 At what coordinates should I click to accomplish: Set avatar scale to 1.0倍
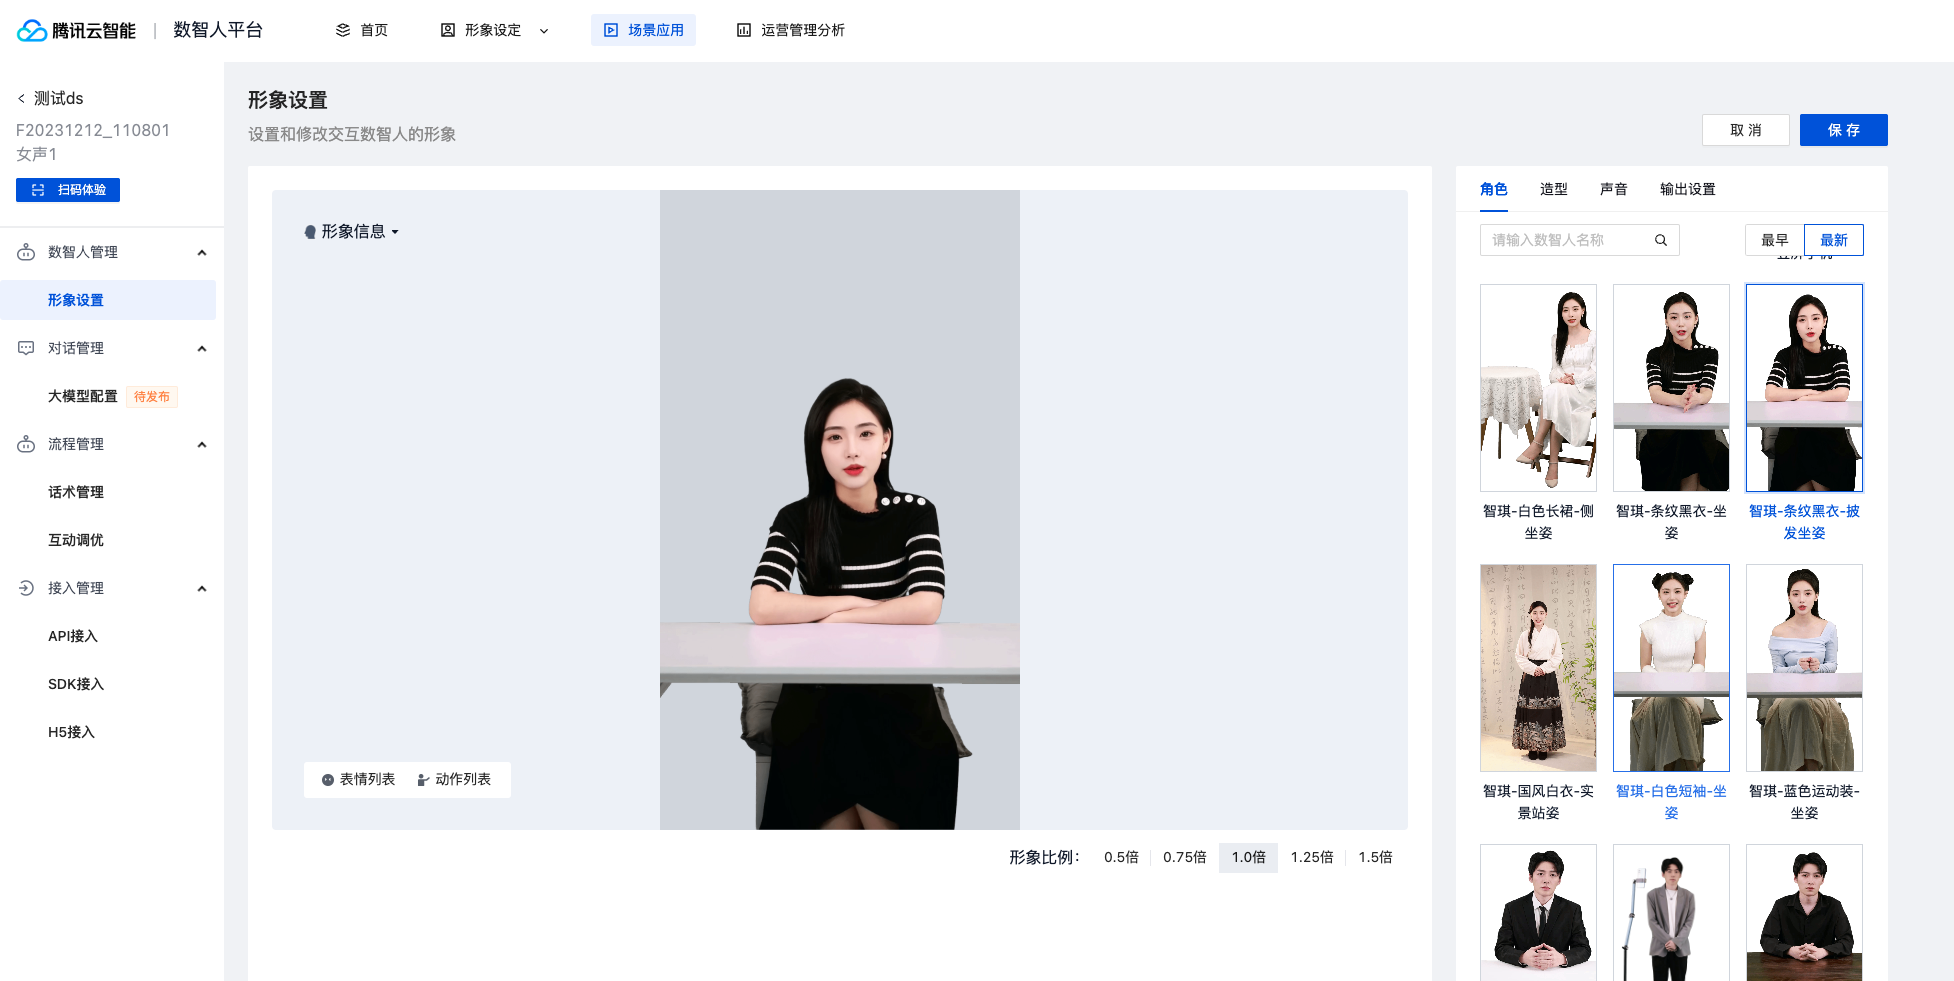coord(1248,857)
